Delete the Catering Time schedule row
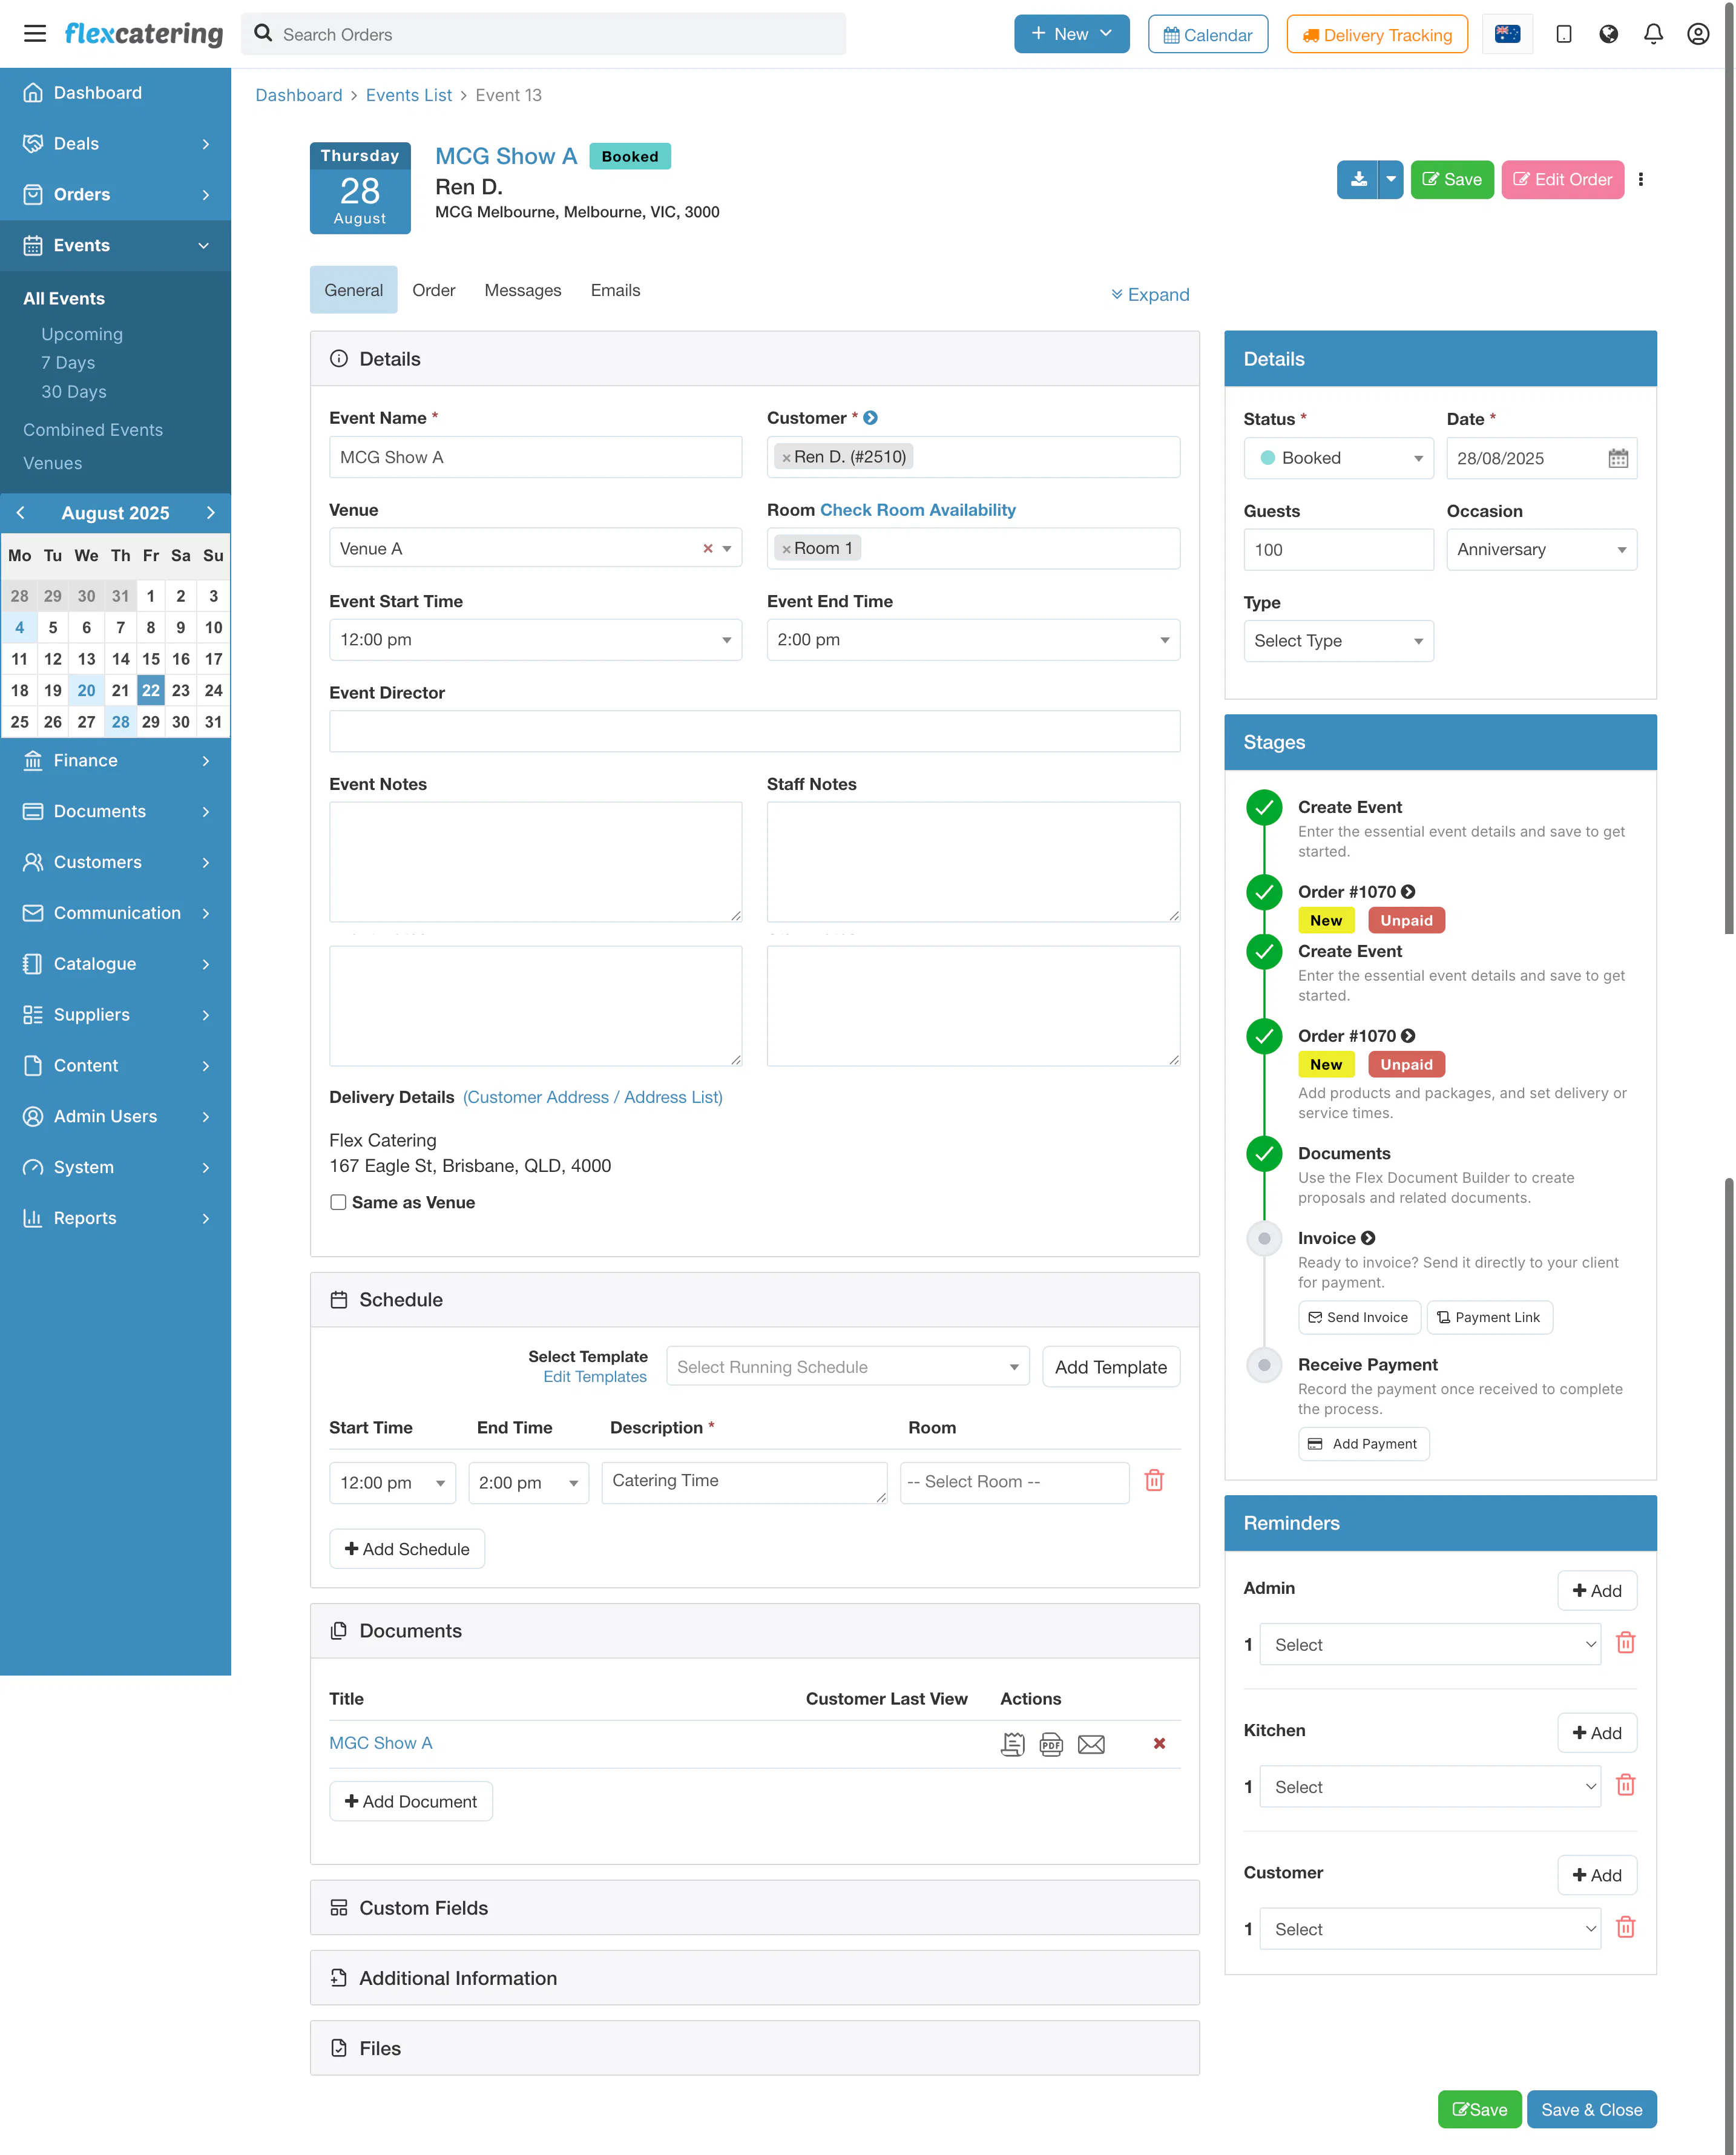This screenshot has height=2155, width=1736. (1154, 1480)
